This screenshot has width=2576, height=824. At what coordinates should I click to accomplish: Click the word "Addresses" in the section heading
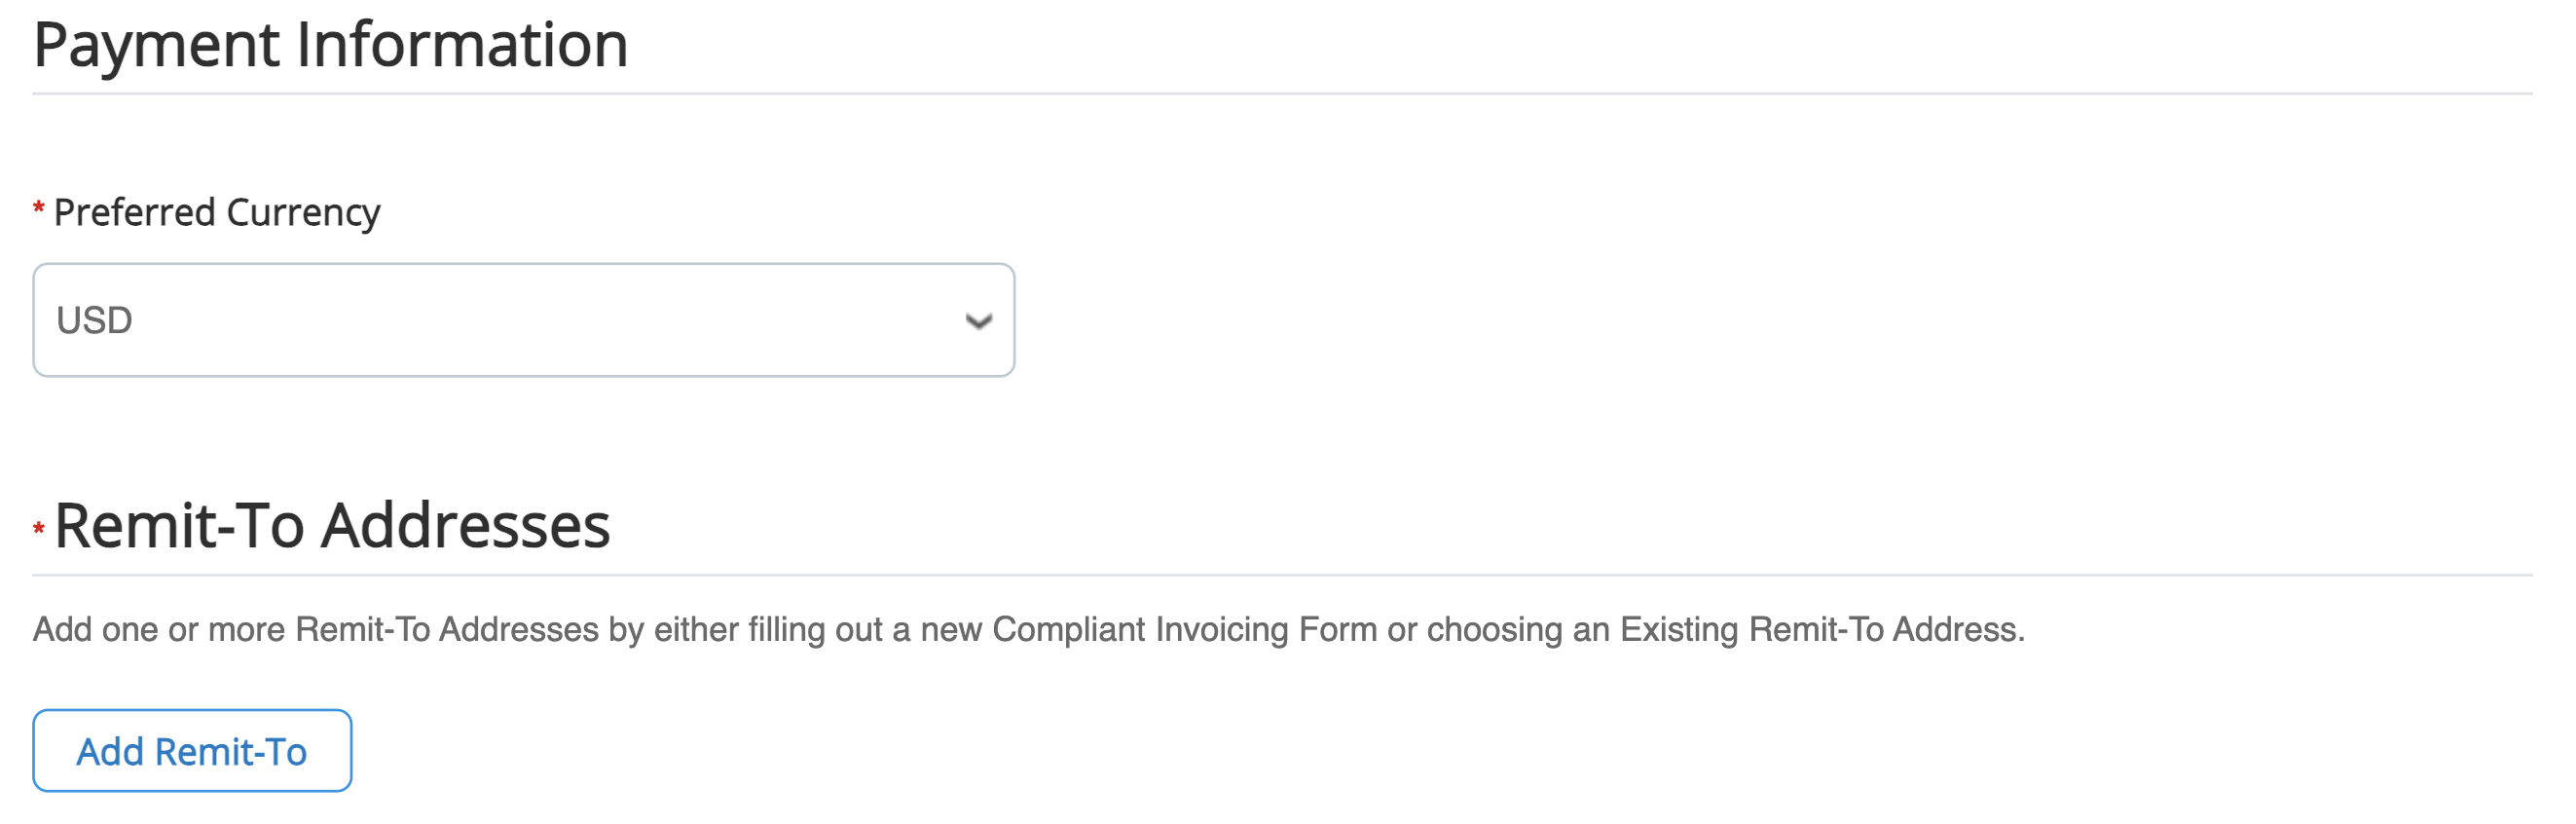click(465, 526)
